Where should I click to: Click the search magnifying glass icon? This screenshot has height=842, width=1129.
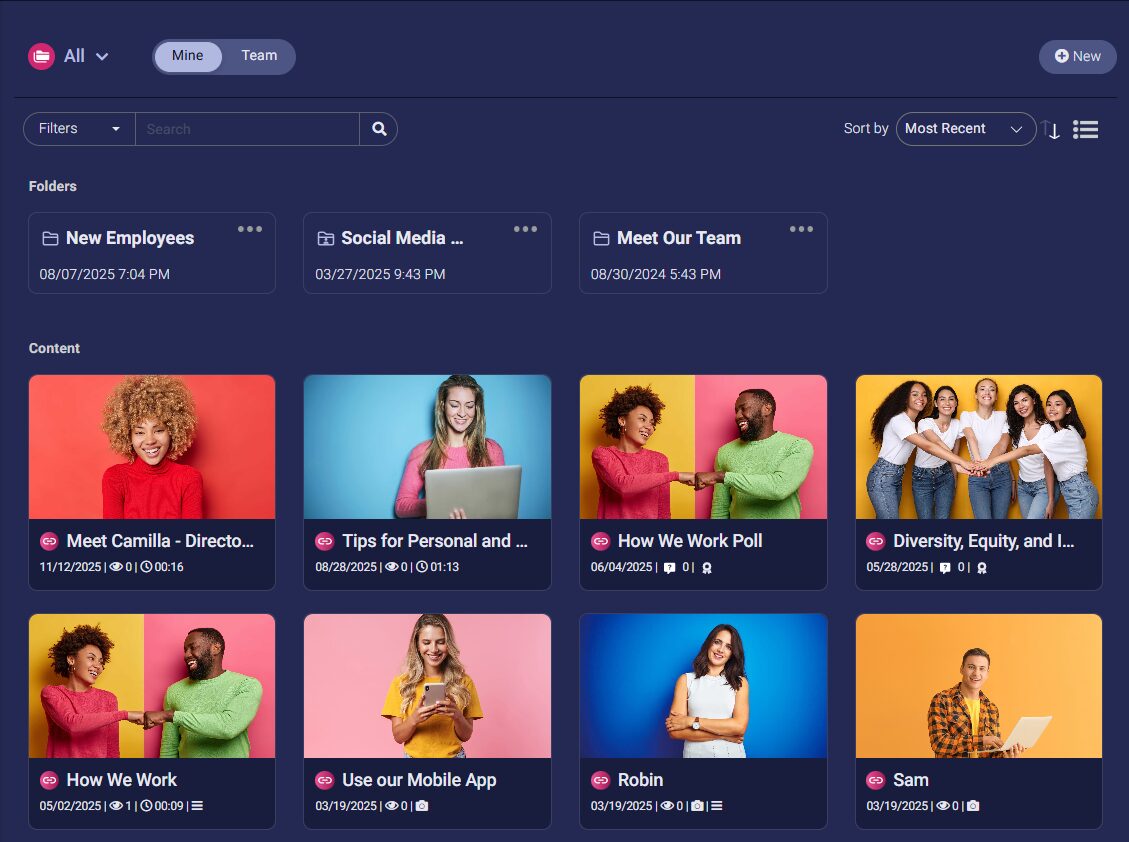(x=379, y=129)
